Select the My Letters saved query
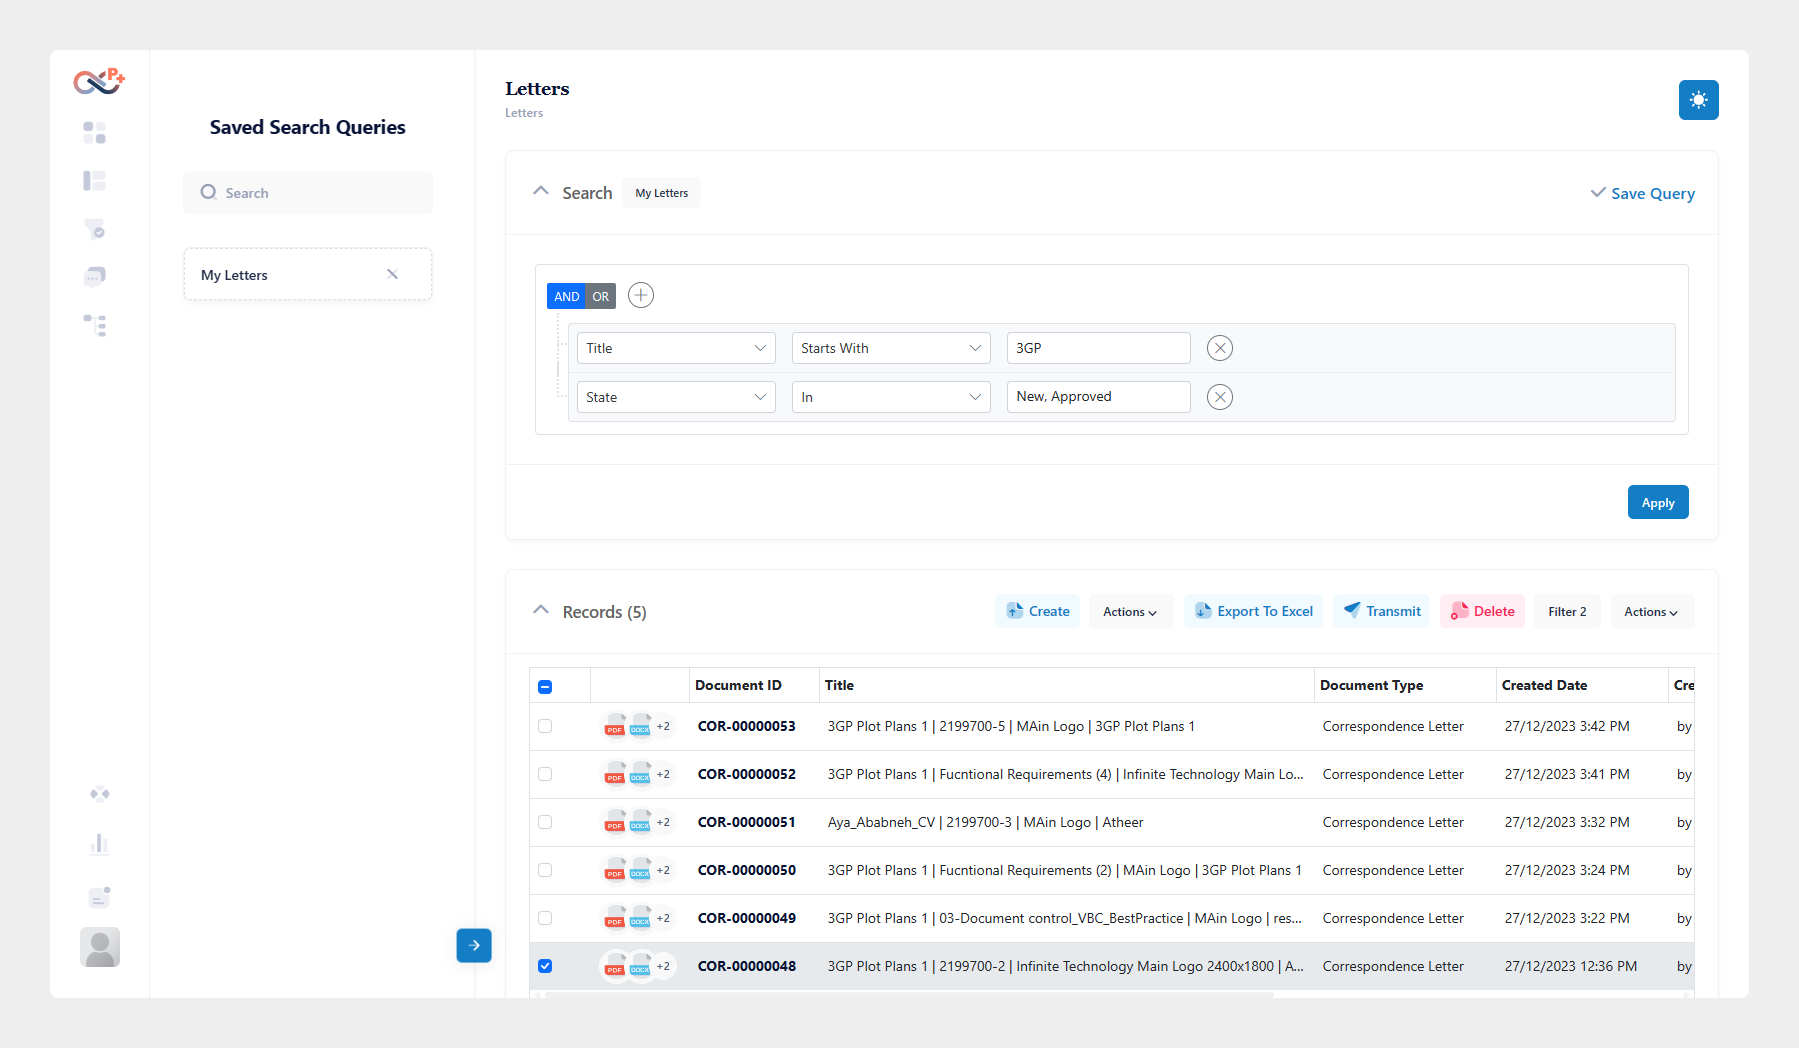This screenshot has width=1799, height=1048. pyautogui.click(x=308, y=274)
